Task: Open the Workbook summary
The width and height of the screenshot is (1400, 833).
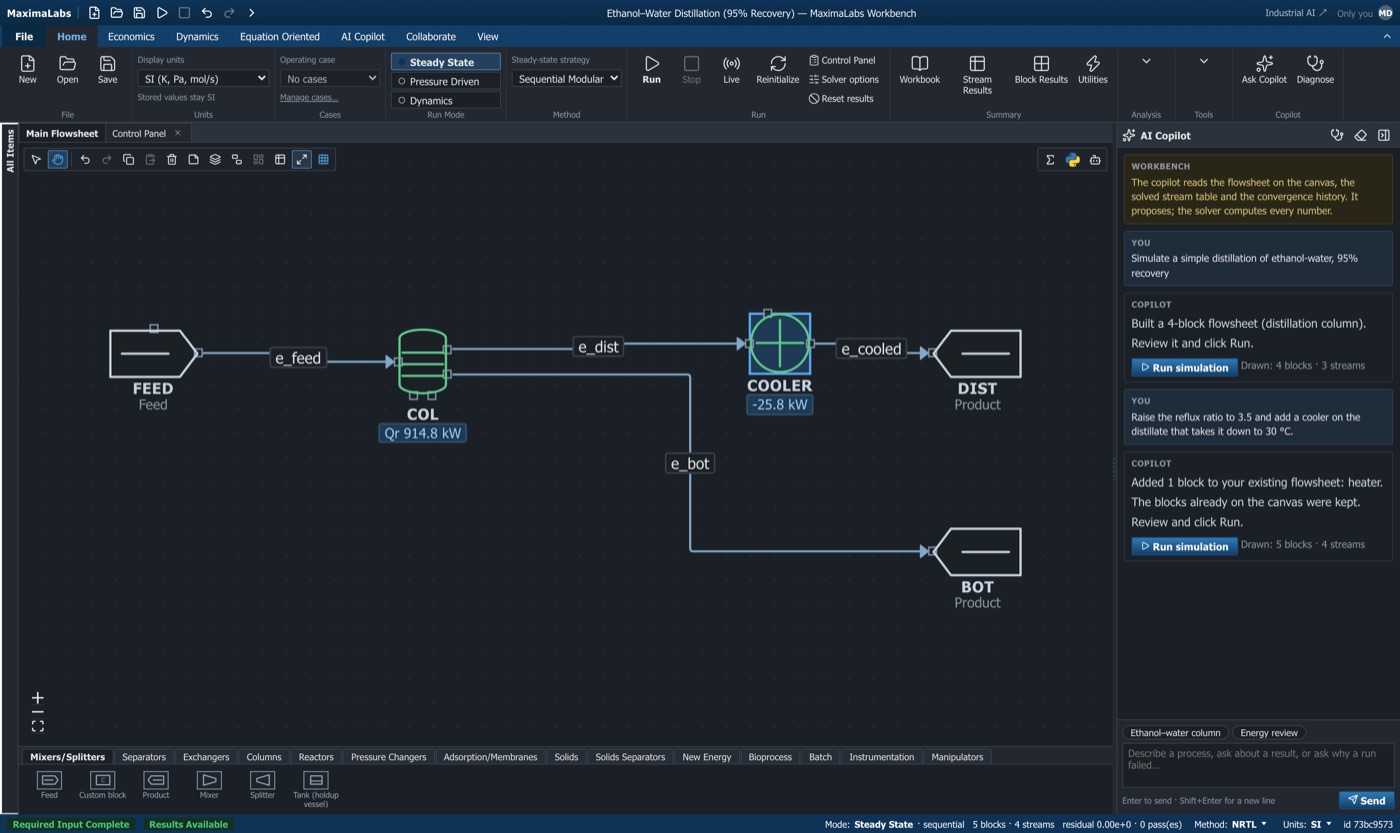Action: (919, 70)
